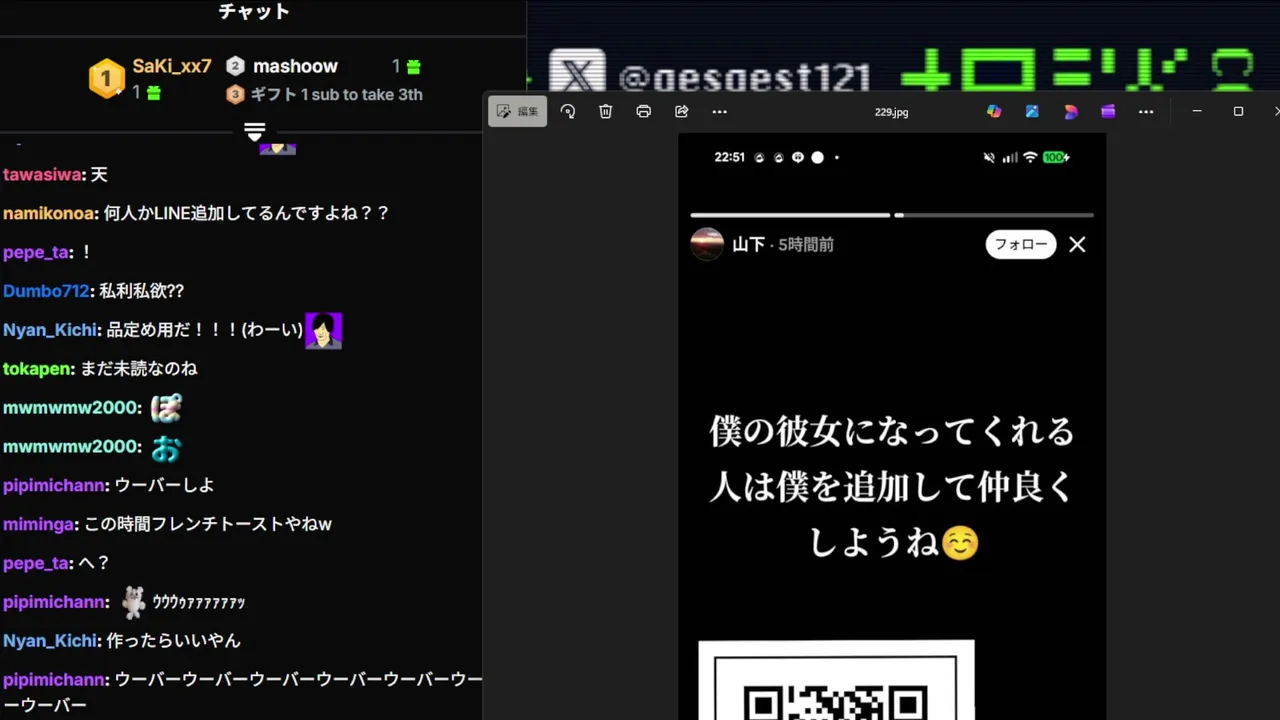Delete image with trash icon

point(606,111)
